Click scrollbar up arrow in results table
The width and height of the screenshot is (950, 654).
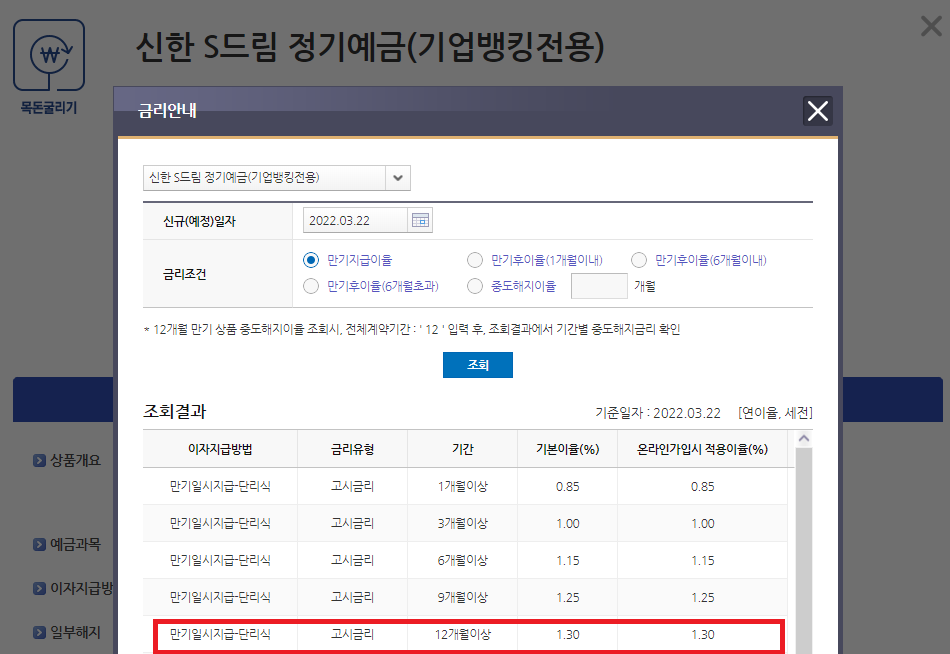pyautogui.click(x=804, y=438)
